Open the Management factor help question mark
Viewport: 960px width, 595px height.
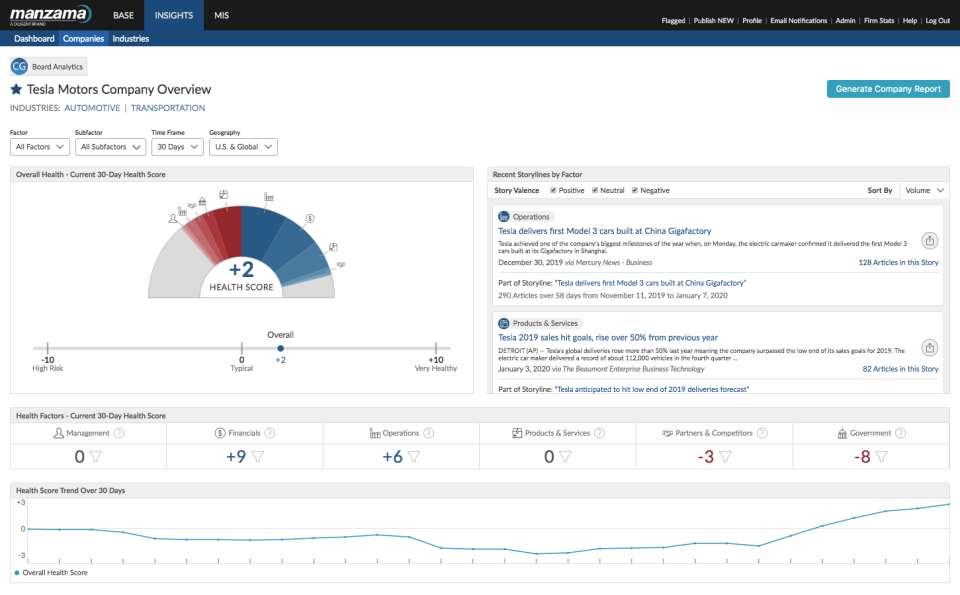(x=119, y=433)
